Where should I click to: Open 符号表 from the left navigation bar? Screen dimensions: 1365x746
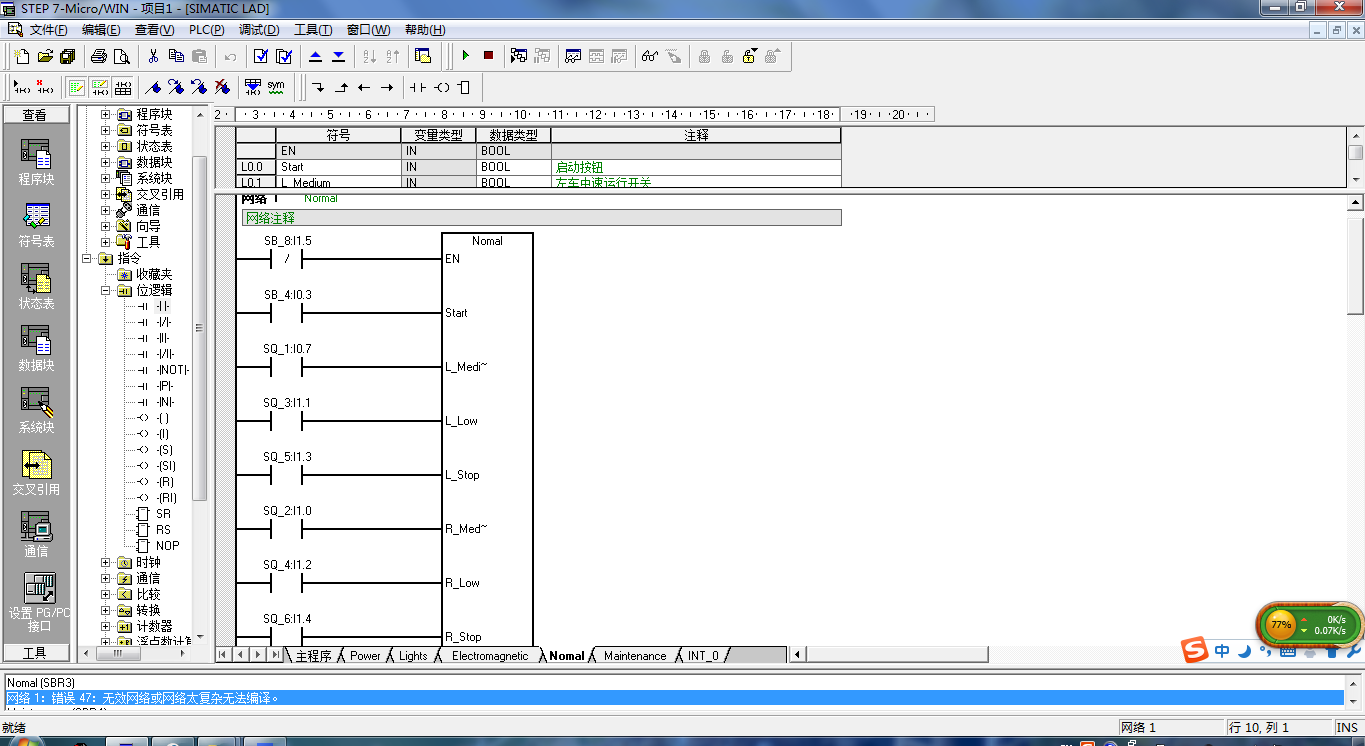coord(36,225)
